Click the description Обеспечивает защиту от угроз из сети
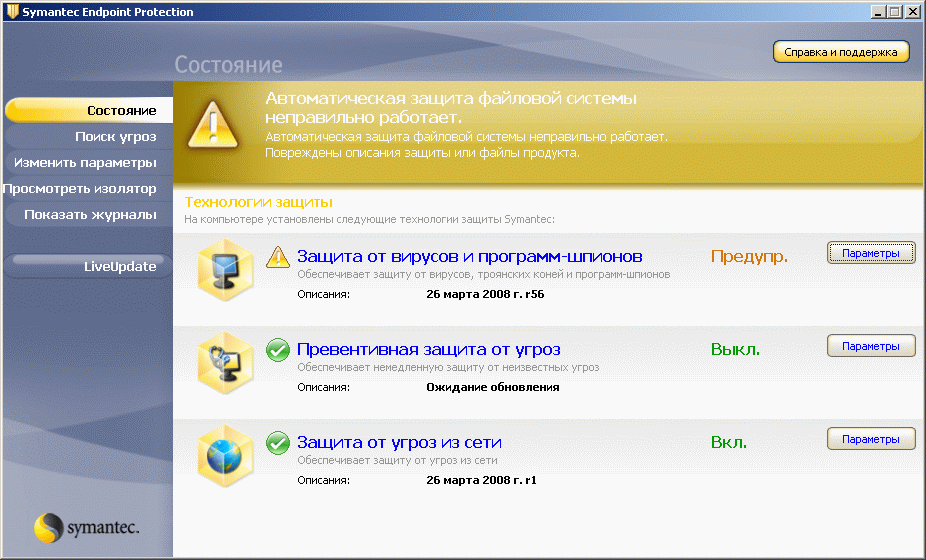Image resolution: width=926 pixels, height=560 pixels. (397, 460)
